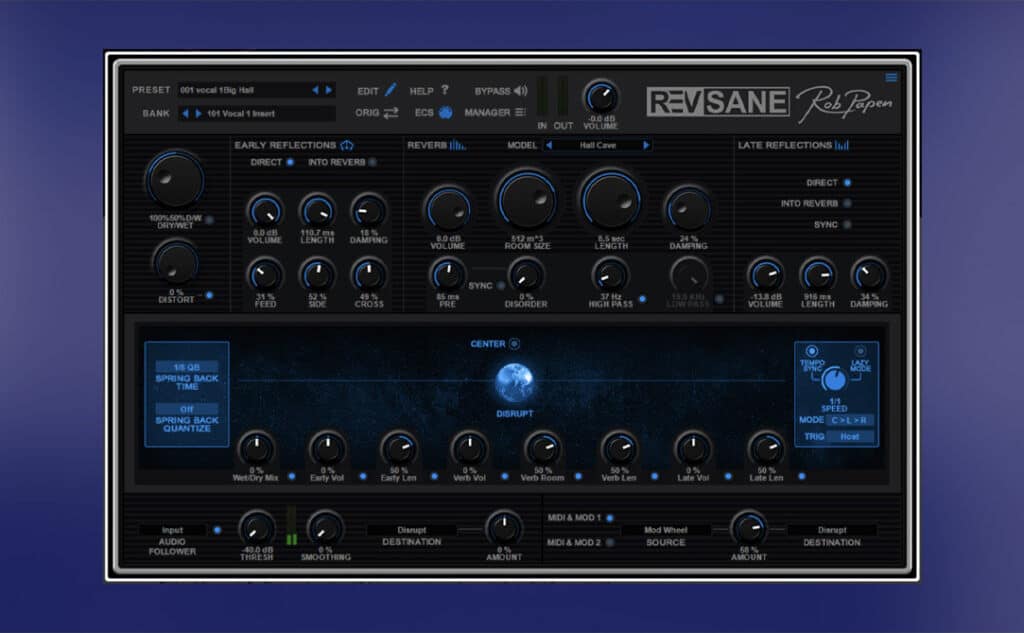Open the Mod Wheel source dropdown
The width and height of the screenshot is (1024, 633).
click(665, 530)
